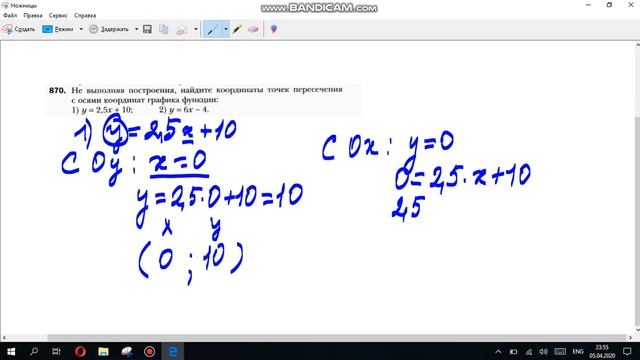Click the scroll up arrow
Image resolution: width=640 pixels, height=360 pixels.
(x=637, y=44)
